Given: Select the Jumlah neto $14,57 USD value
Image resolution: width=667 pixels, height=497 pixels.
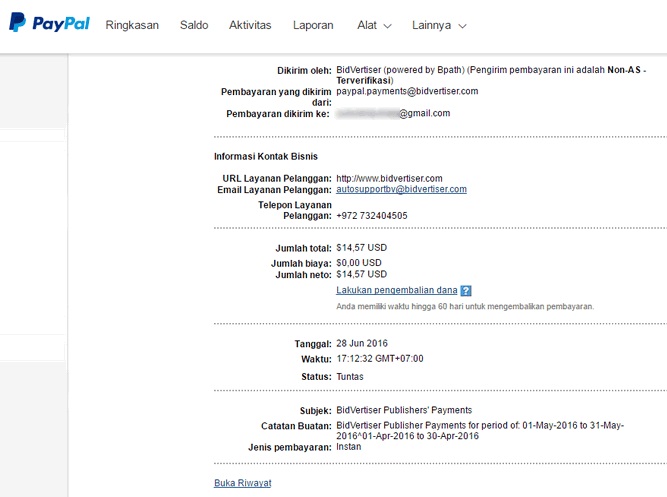Looking at the screenshot, I should (x=362, y=274).
